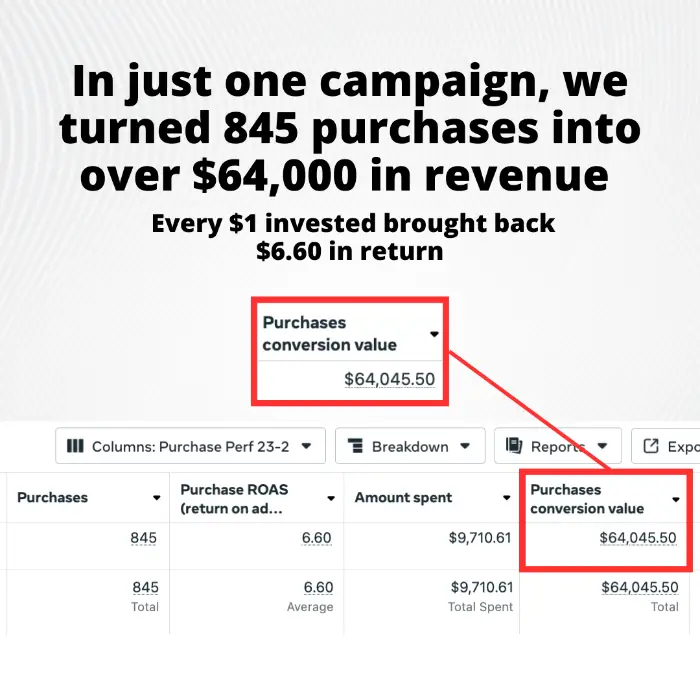Viewport: 700px width, 700px height.
Task: Click the Export arrow icon
Action: (x=651, y=446)
